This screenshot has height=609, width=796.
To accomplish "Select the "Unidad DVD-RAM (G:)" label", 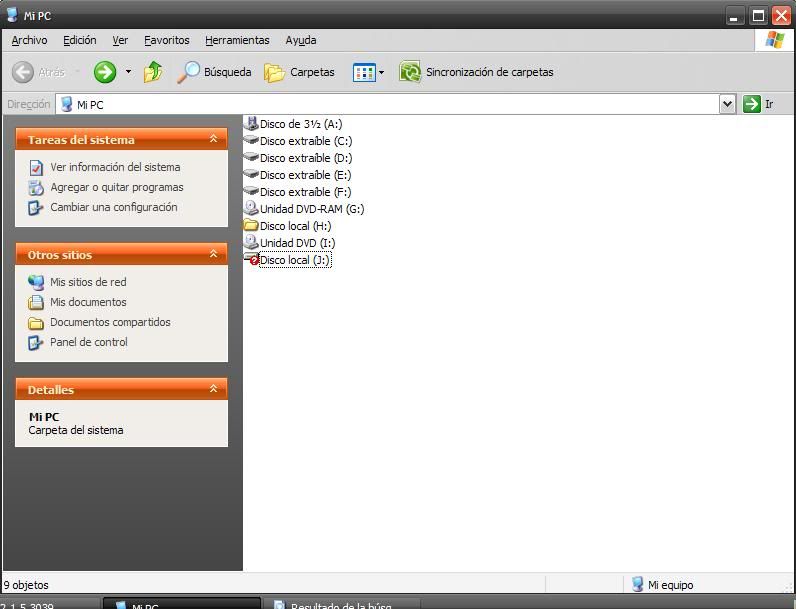I will [x=312, y=209].
